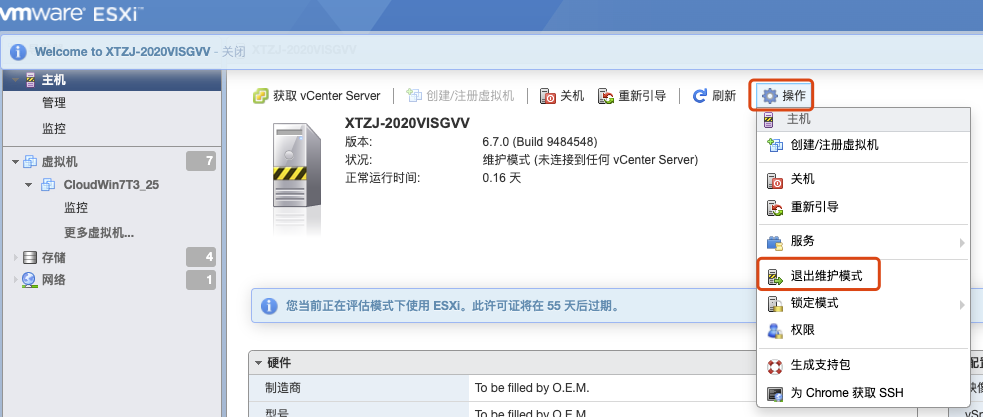
Task: Click the network count badge 1
Action: point(201,280)
